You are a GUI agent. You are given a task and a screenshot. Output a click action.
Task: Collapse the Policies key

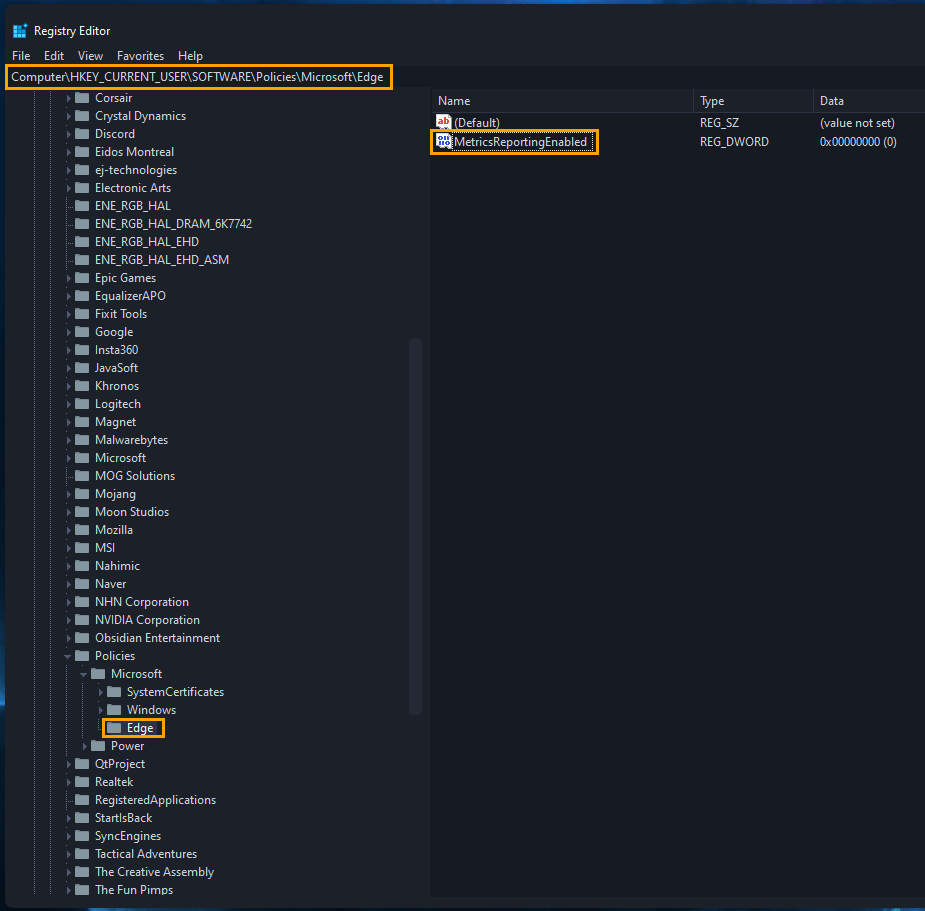coord(68,656)
